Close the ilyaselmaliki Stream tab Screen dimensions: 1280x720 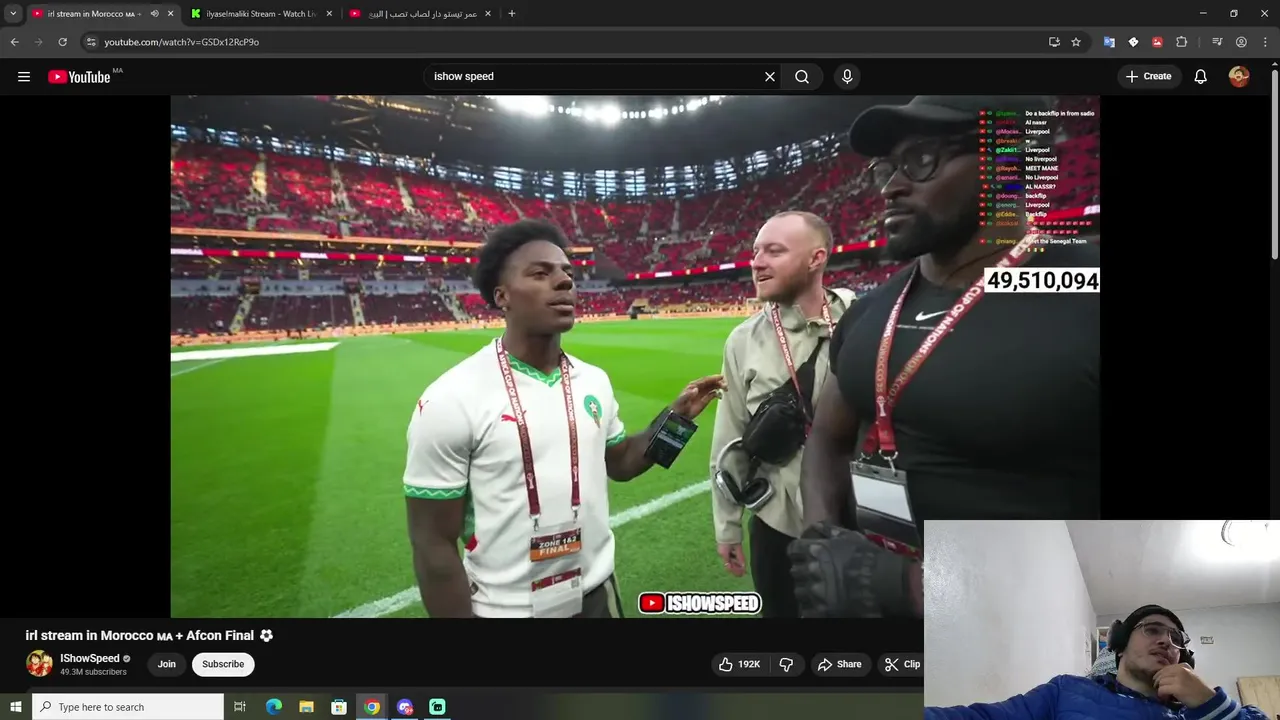(x=329, y=14)
